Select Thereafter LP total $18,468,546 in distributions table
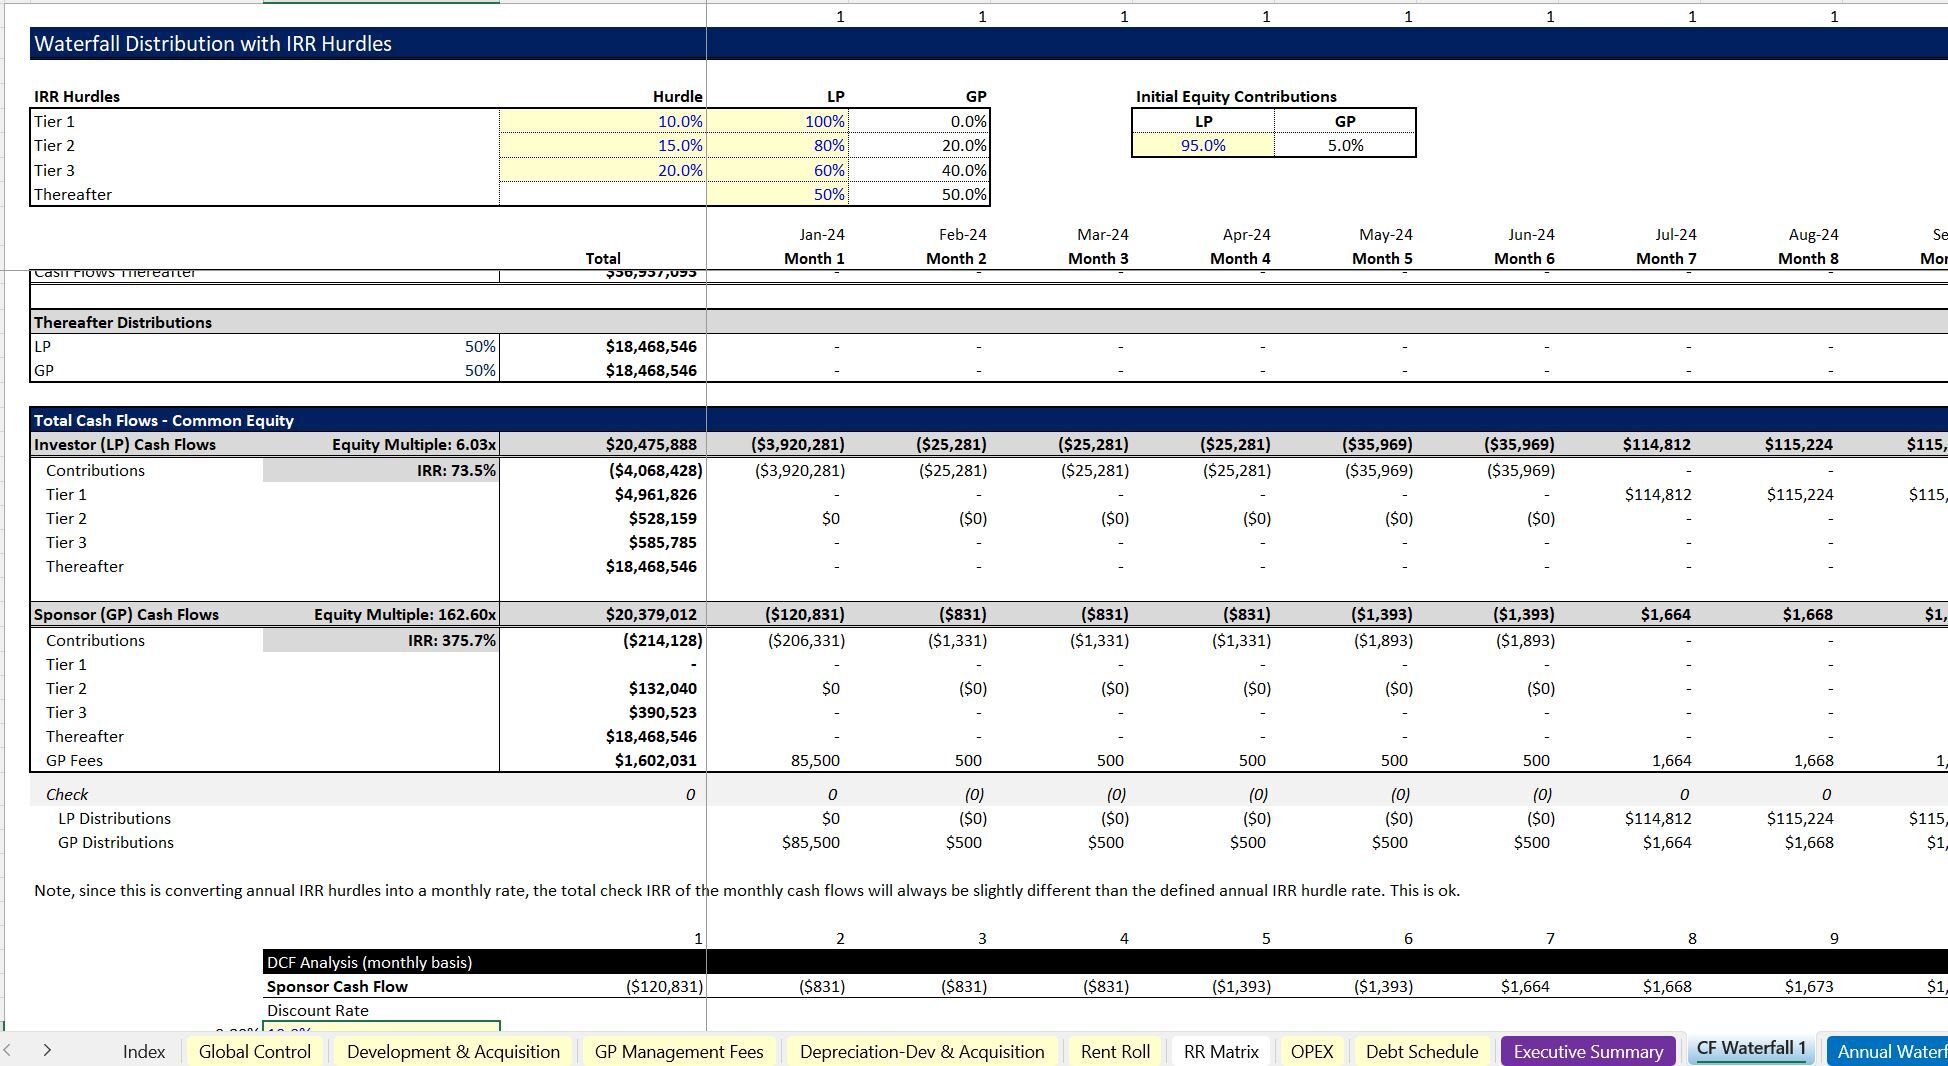Screen dimensions: 1948x1066 tap(651, 346)
